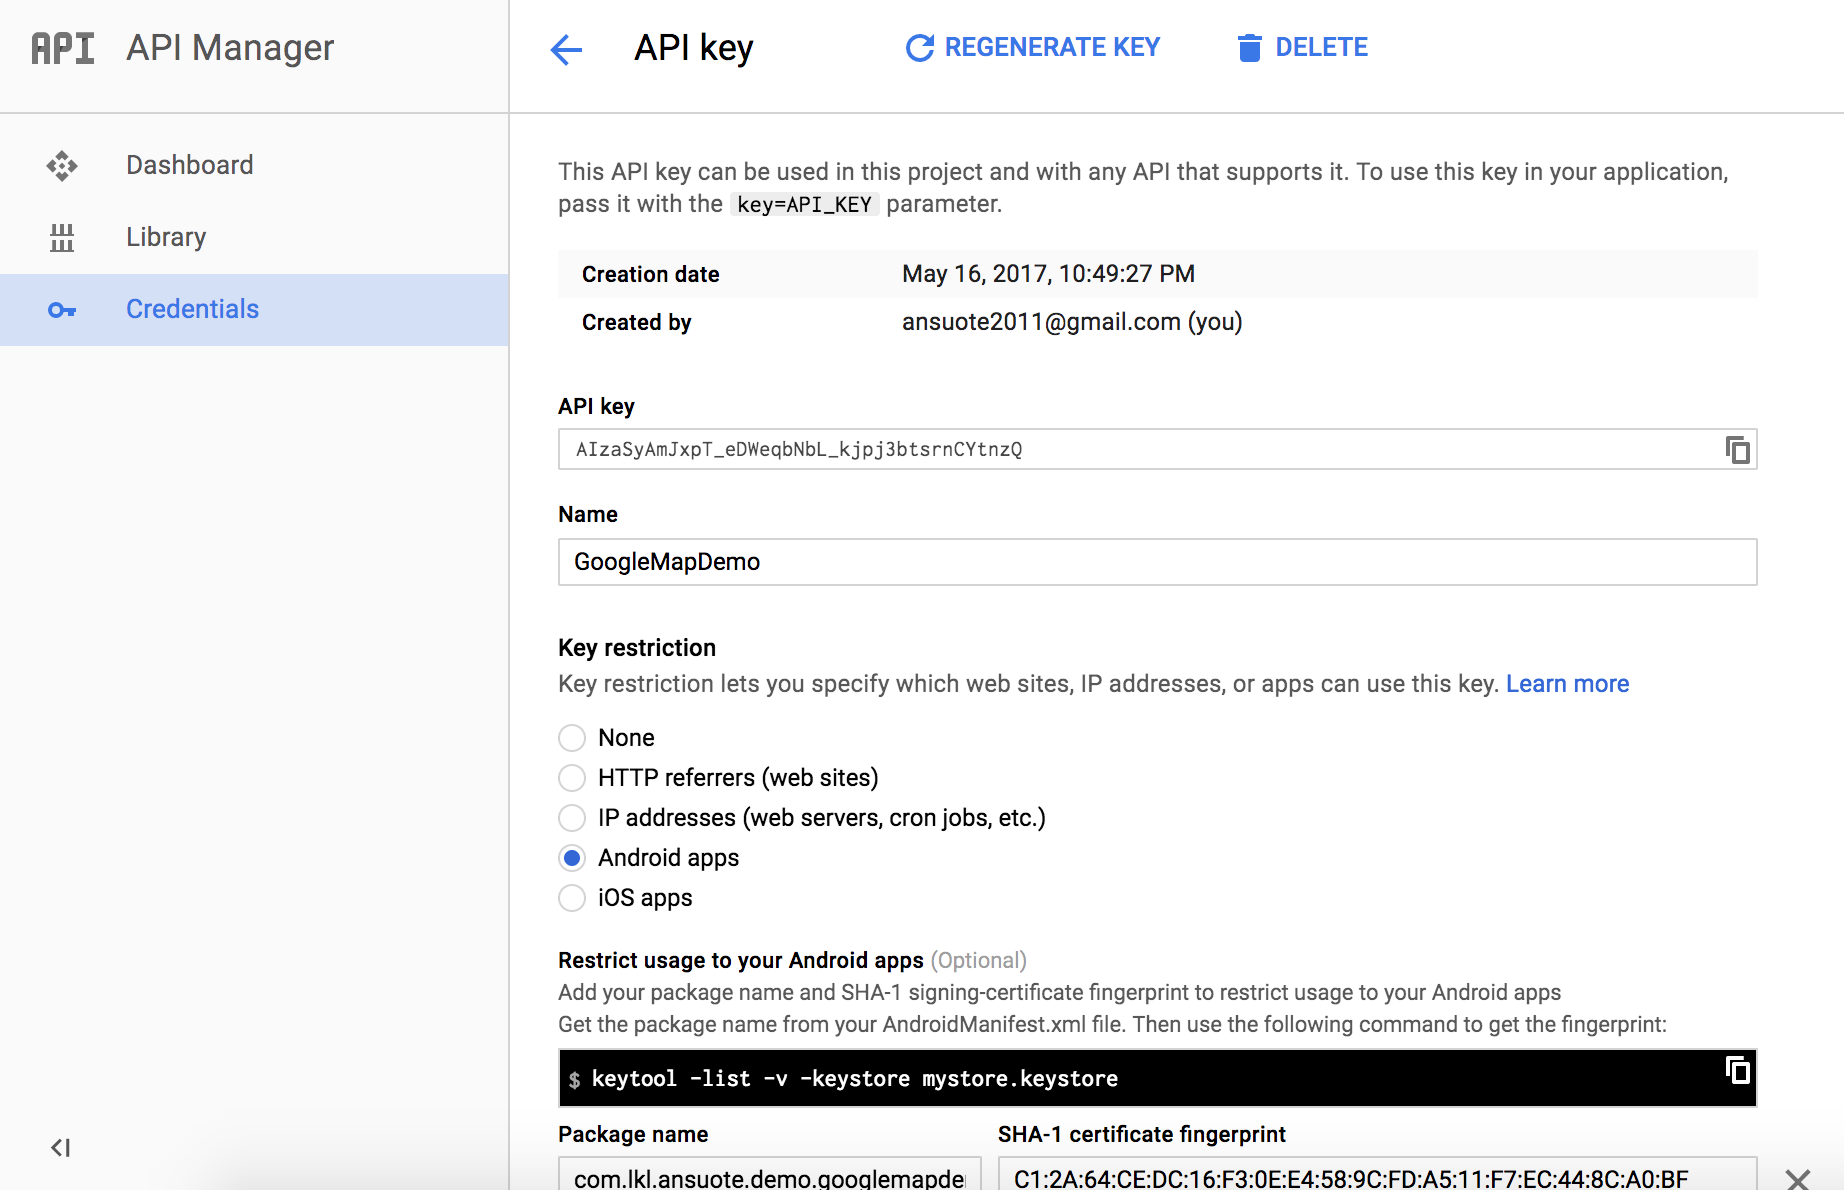The image size is (1844, 1190).
Task: Click the 'Key restriction' heading
Action: point(637,648)
